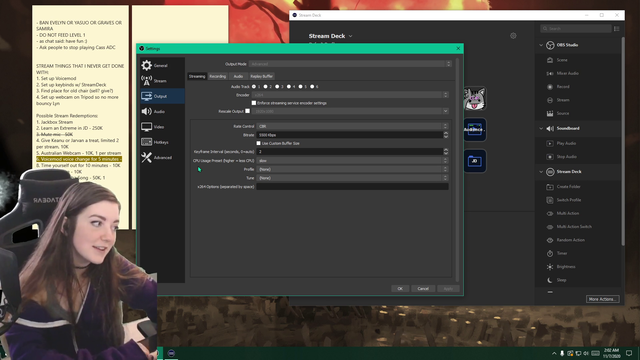Open Stream Deck device selector dropdown
The image size is (640, 360).
pos(331,36)
